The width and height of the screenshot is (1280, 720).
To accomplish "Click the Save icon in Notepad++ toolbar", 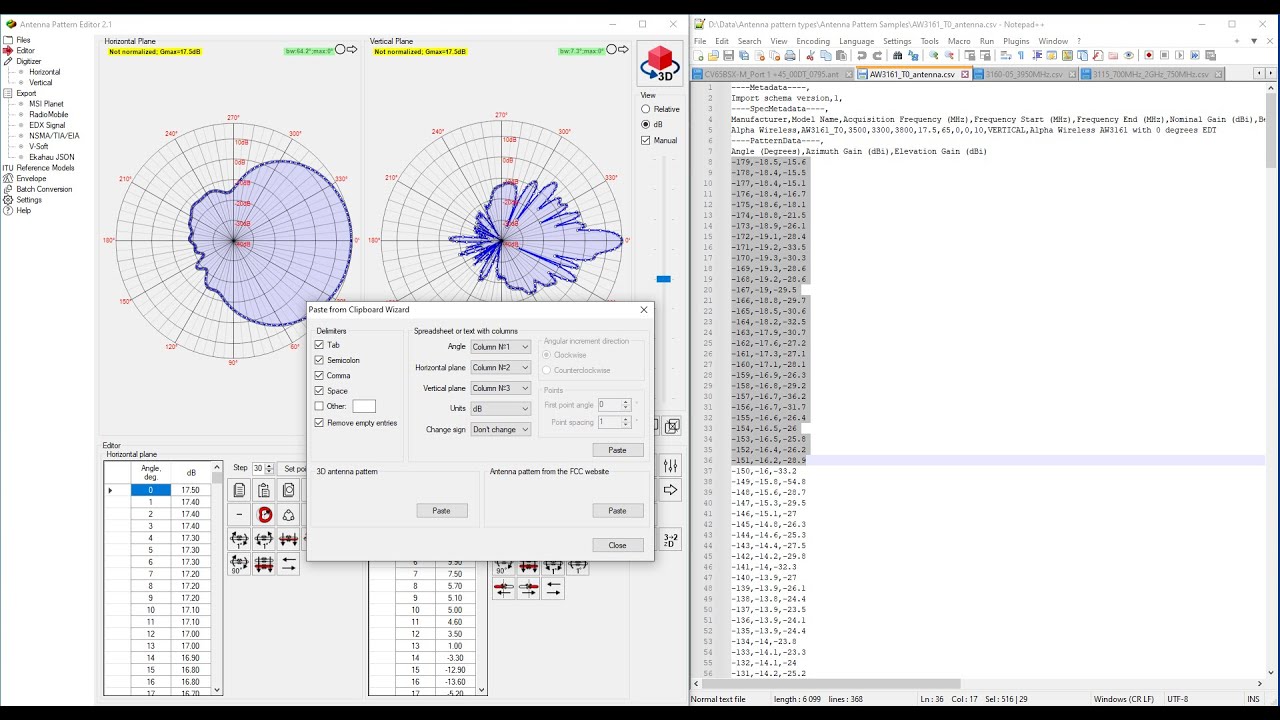I will (x=729, y=56).
